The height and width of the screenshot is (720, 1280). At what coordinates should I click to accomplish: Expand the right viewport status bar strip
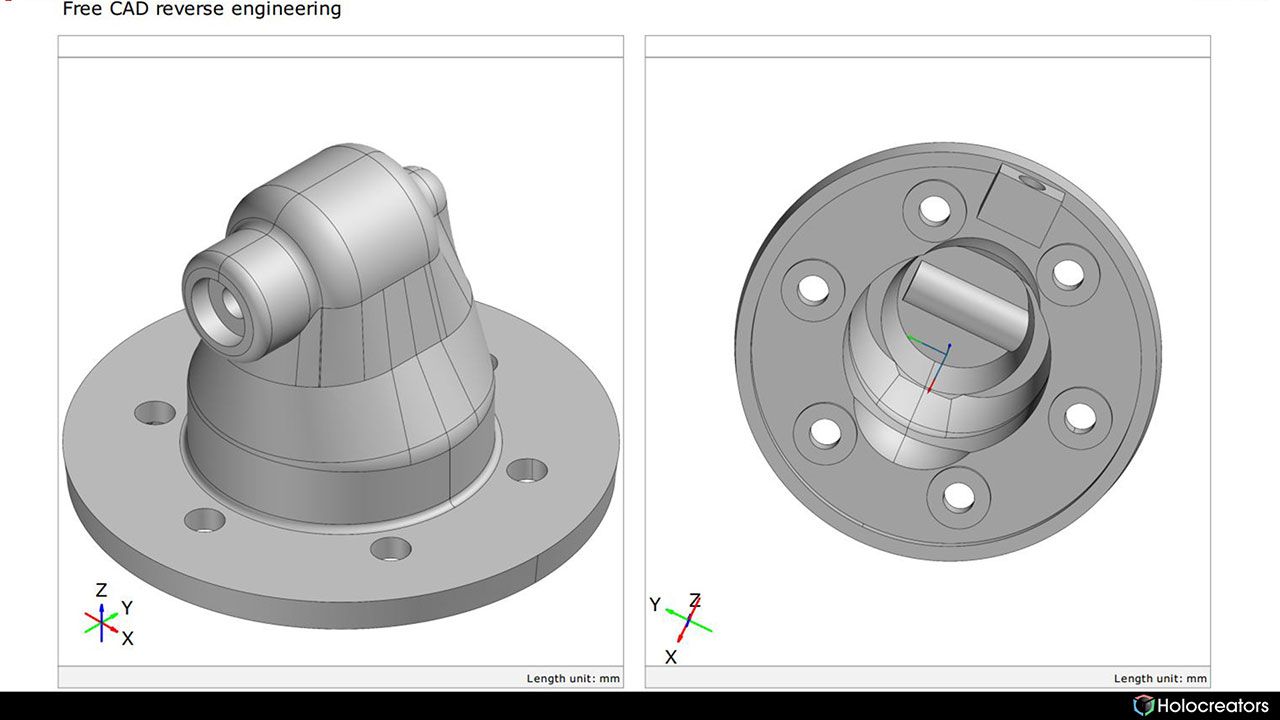pos(930,677)
